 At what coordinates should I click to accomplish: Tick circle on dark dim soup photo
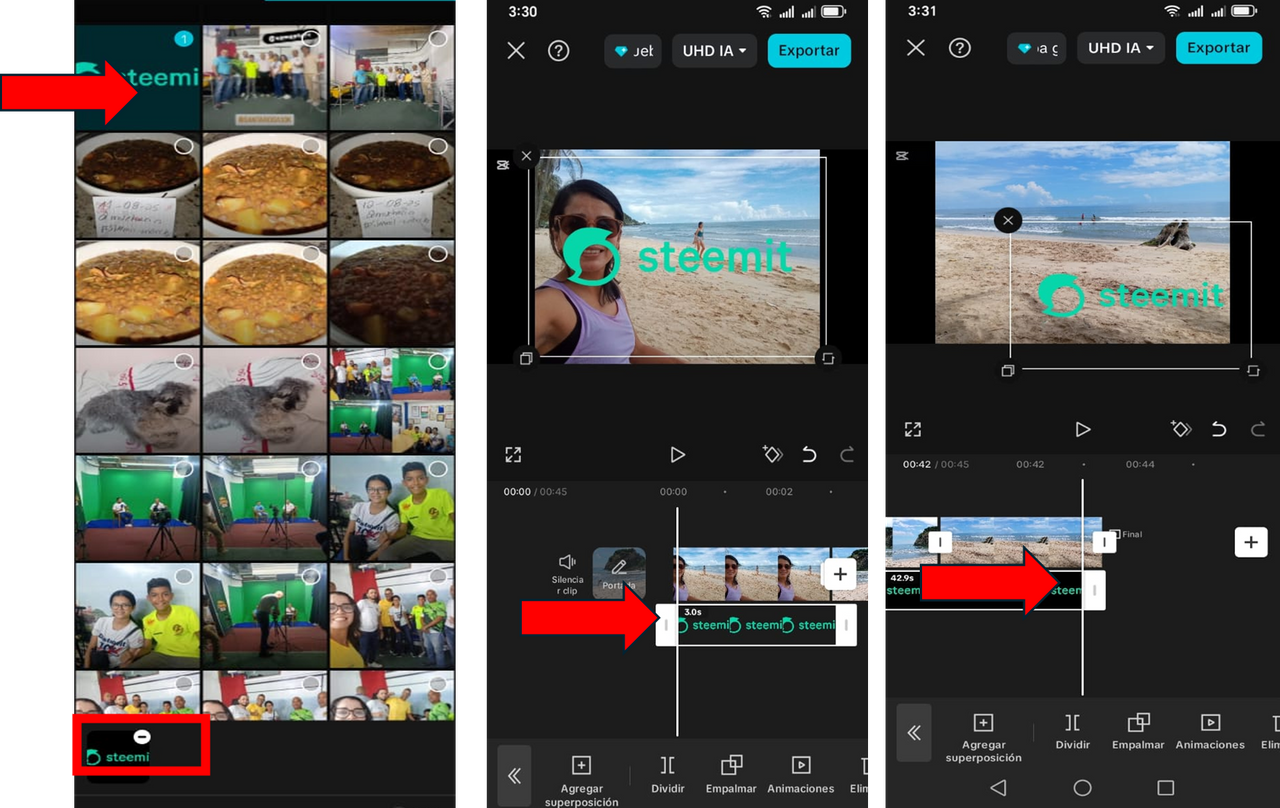click(x=438, y=254)
